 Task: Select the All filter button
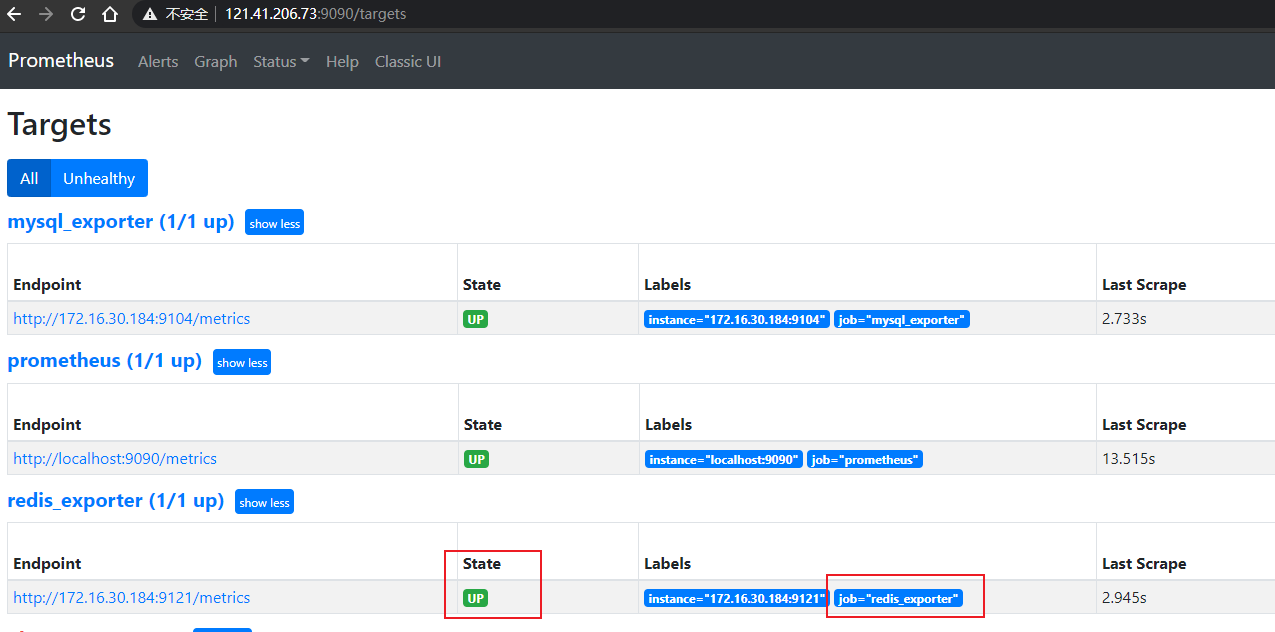click(x=29, y=178)
